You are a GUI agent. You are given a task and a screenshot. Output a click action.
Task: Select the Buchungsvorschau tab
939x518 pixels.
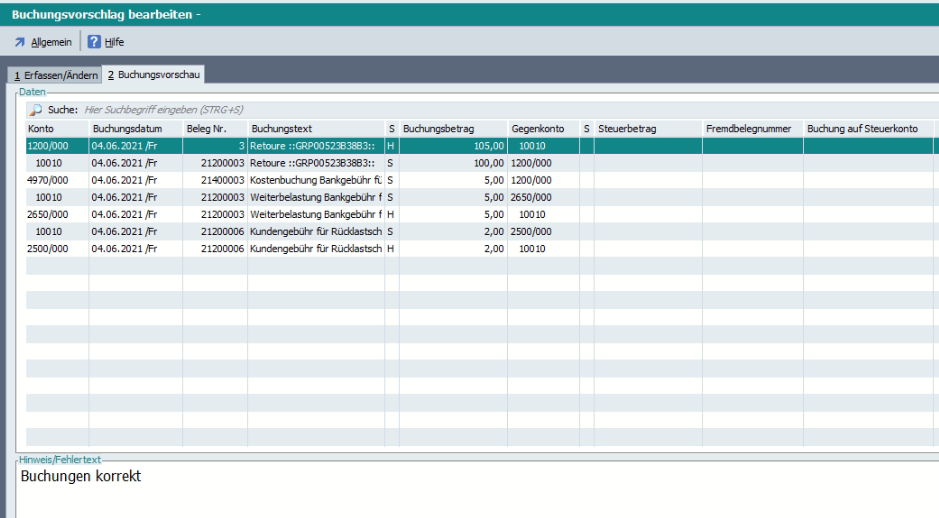point(155,77)
